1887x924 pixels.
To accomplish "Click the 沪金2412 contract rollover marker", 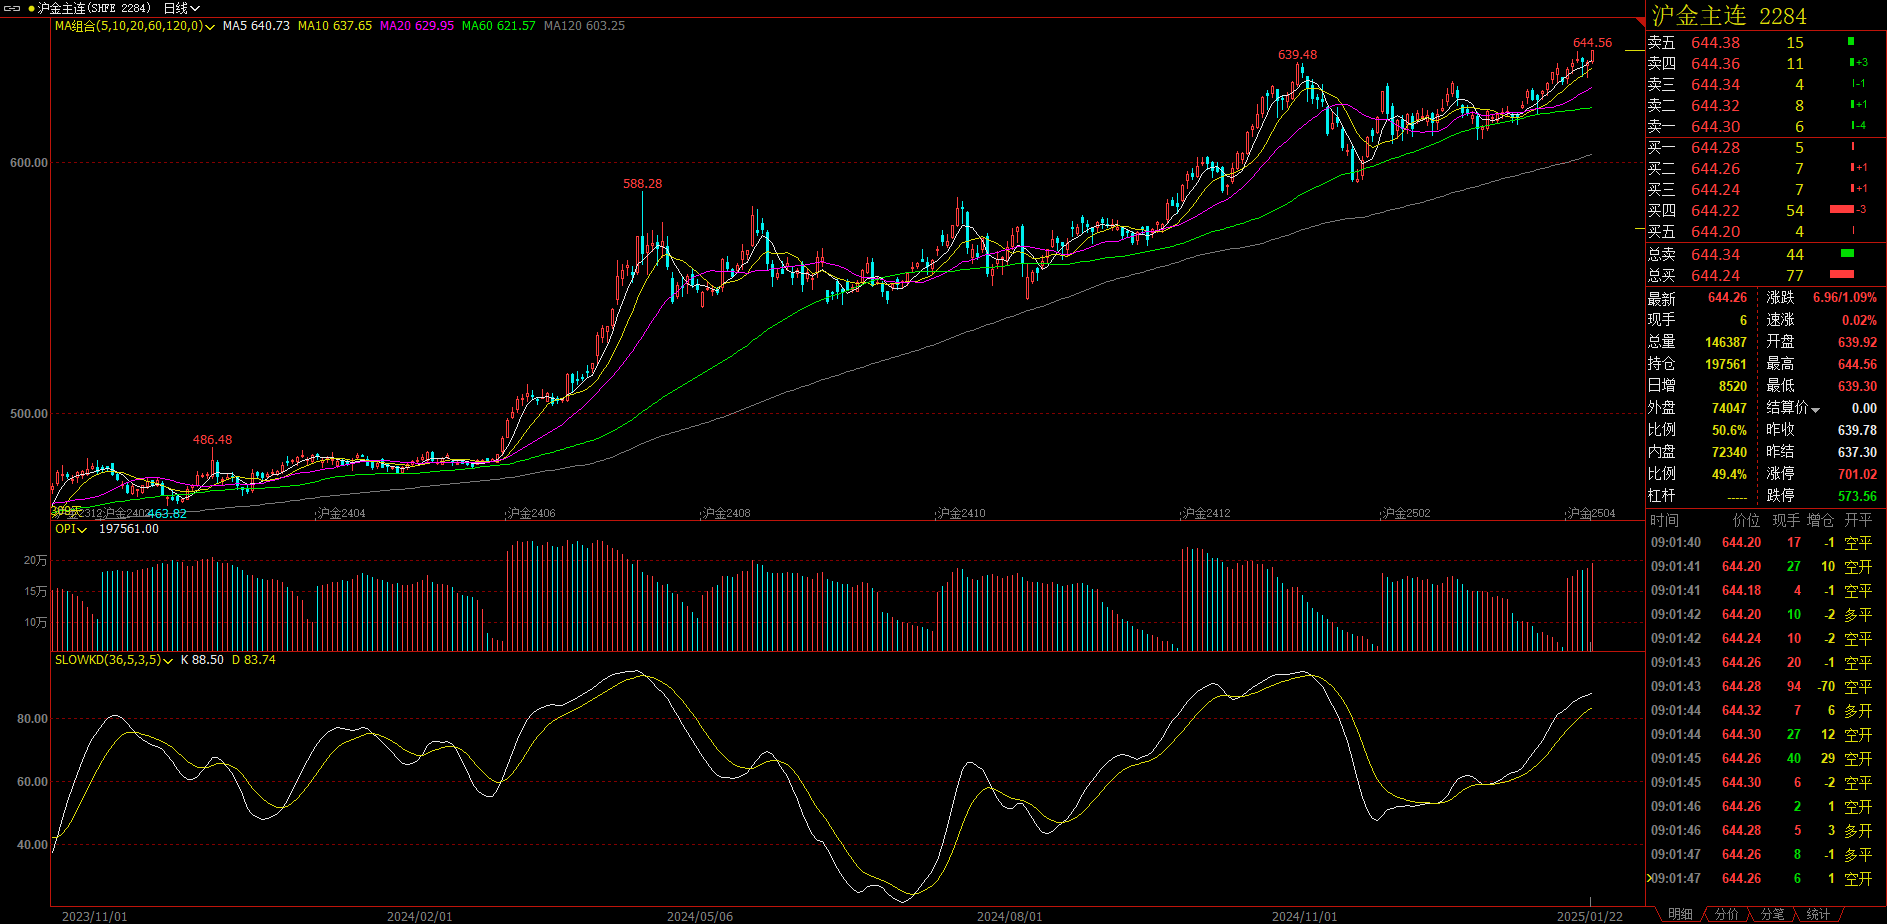I will tap(1206, 513).
